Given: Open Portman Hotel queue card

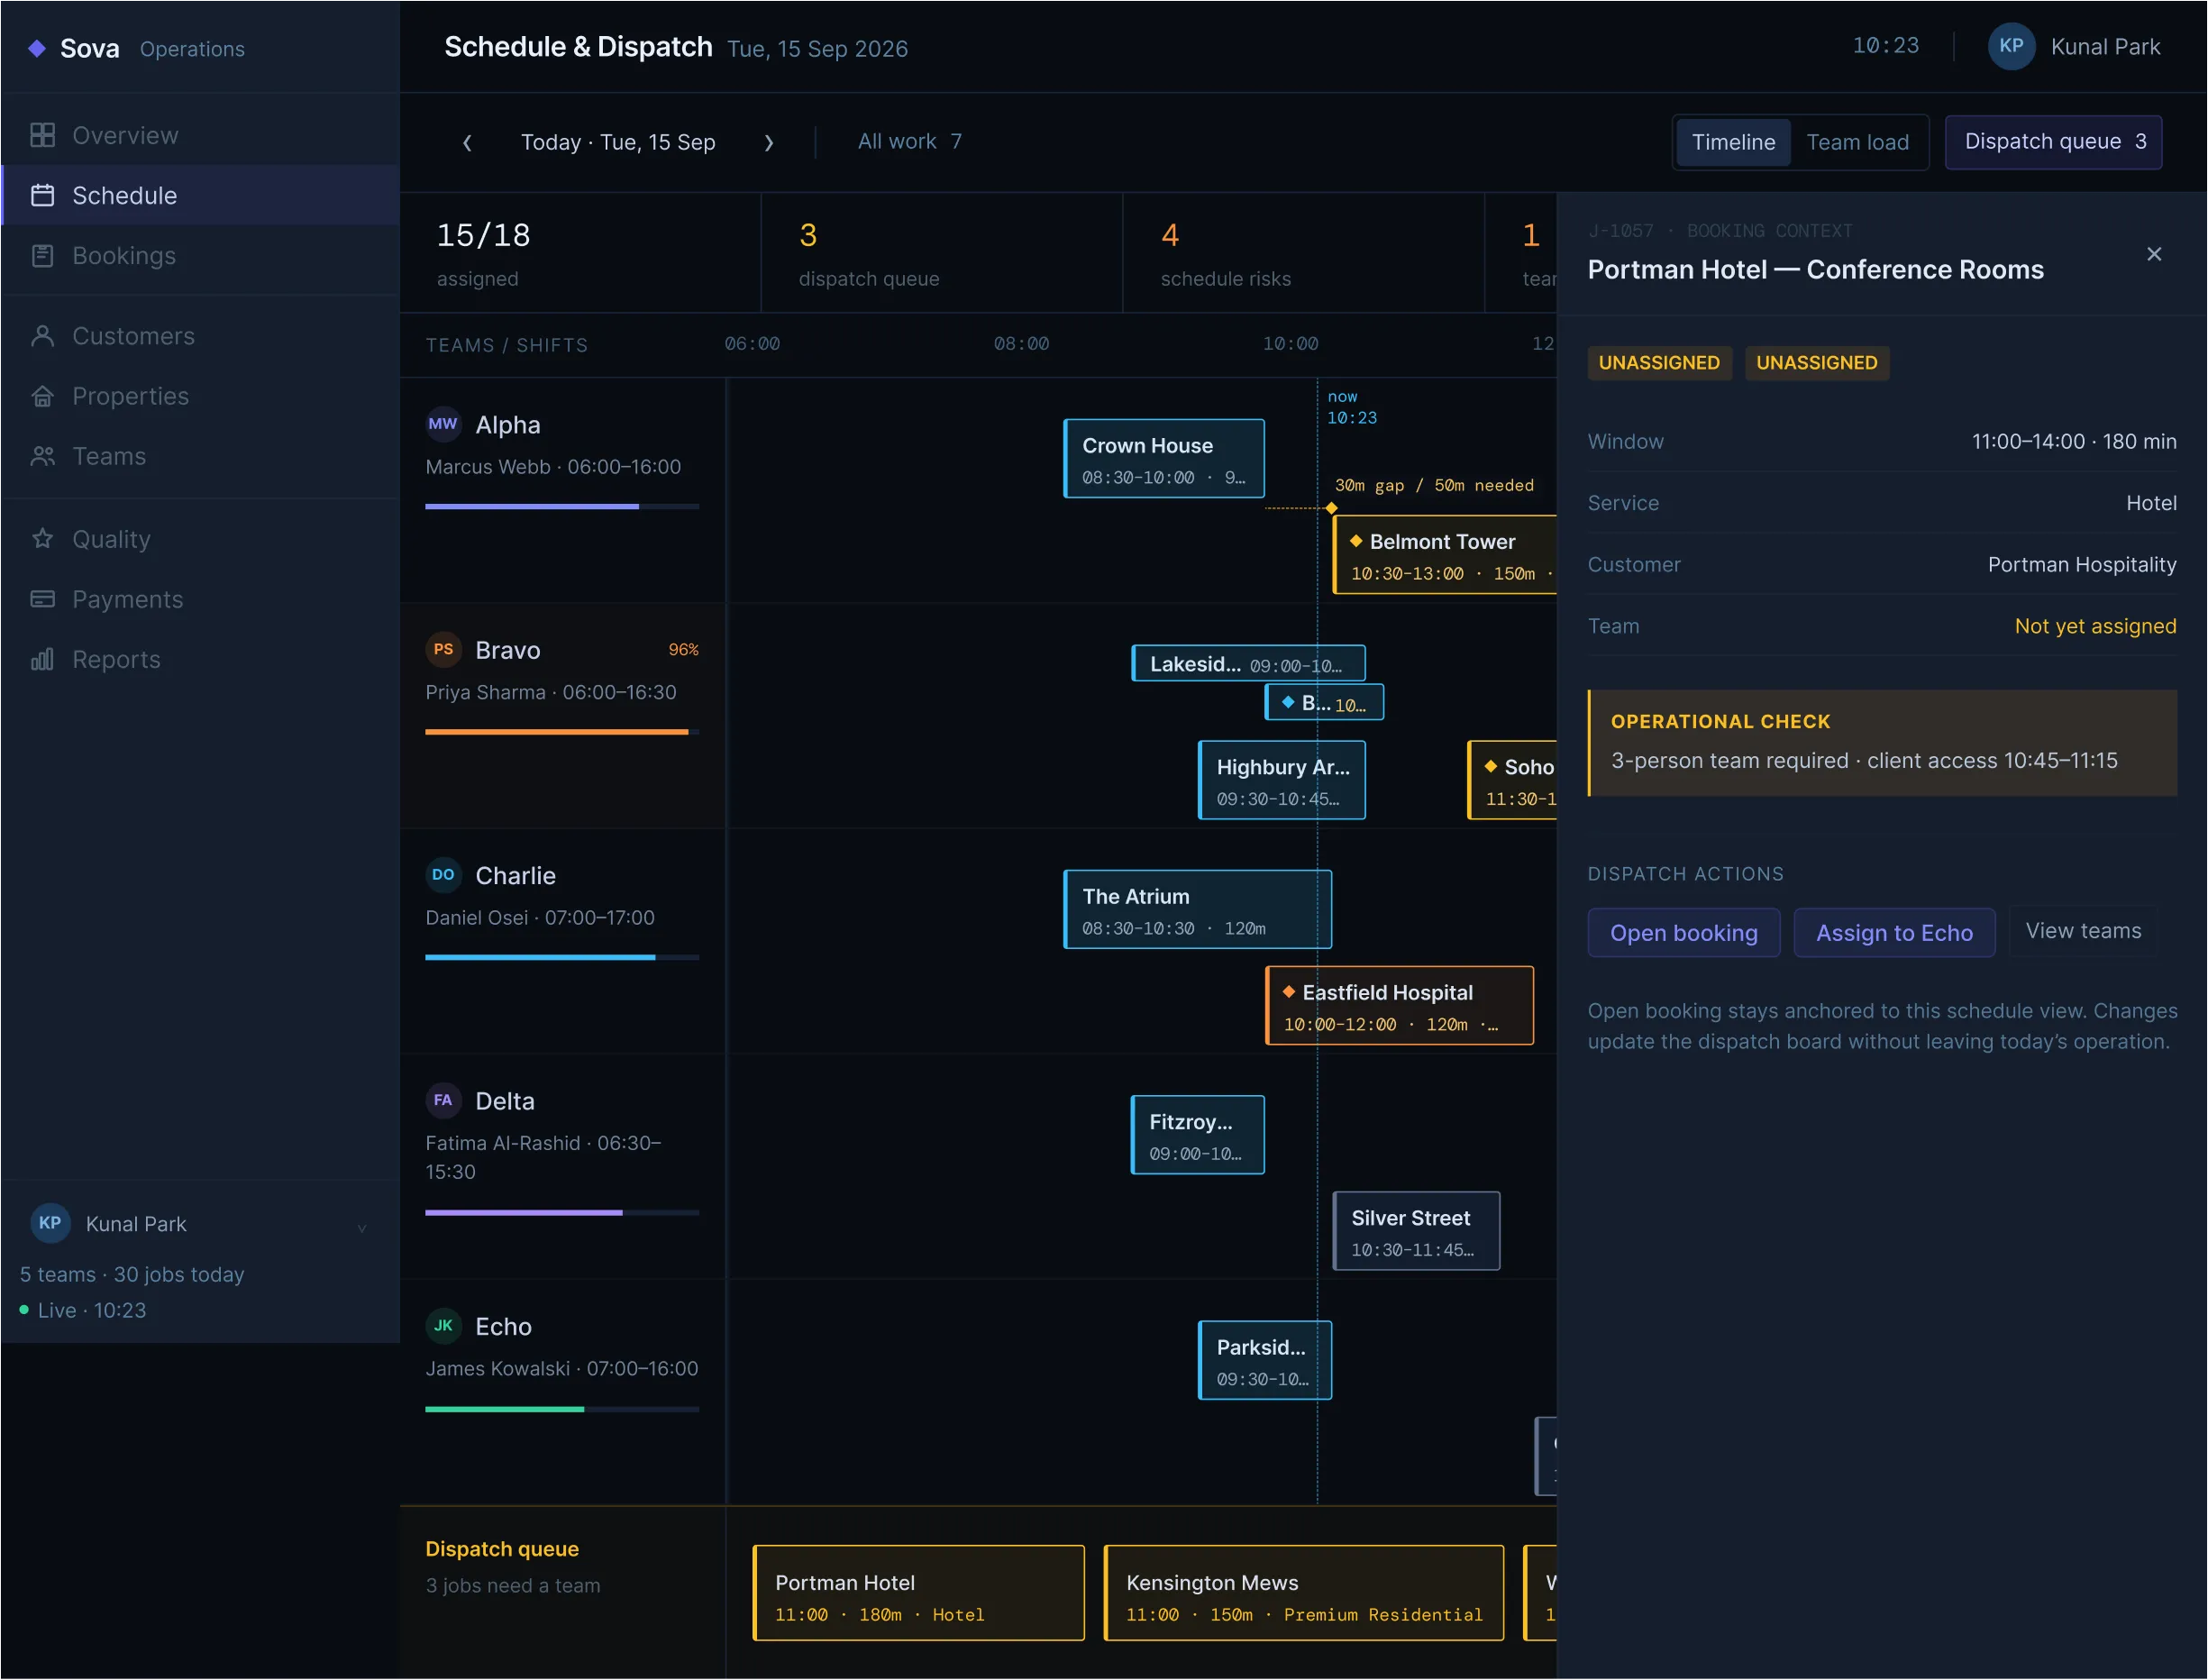Looking at the screenshot, I should click(x=918, y=1594).
